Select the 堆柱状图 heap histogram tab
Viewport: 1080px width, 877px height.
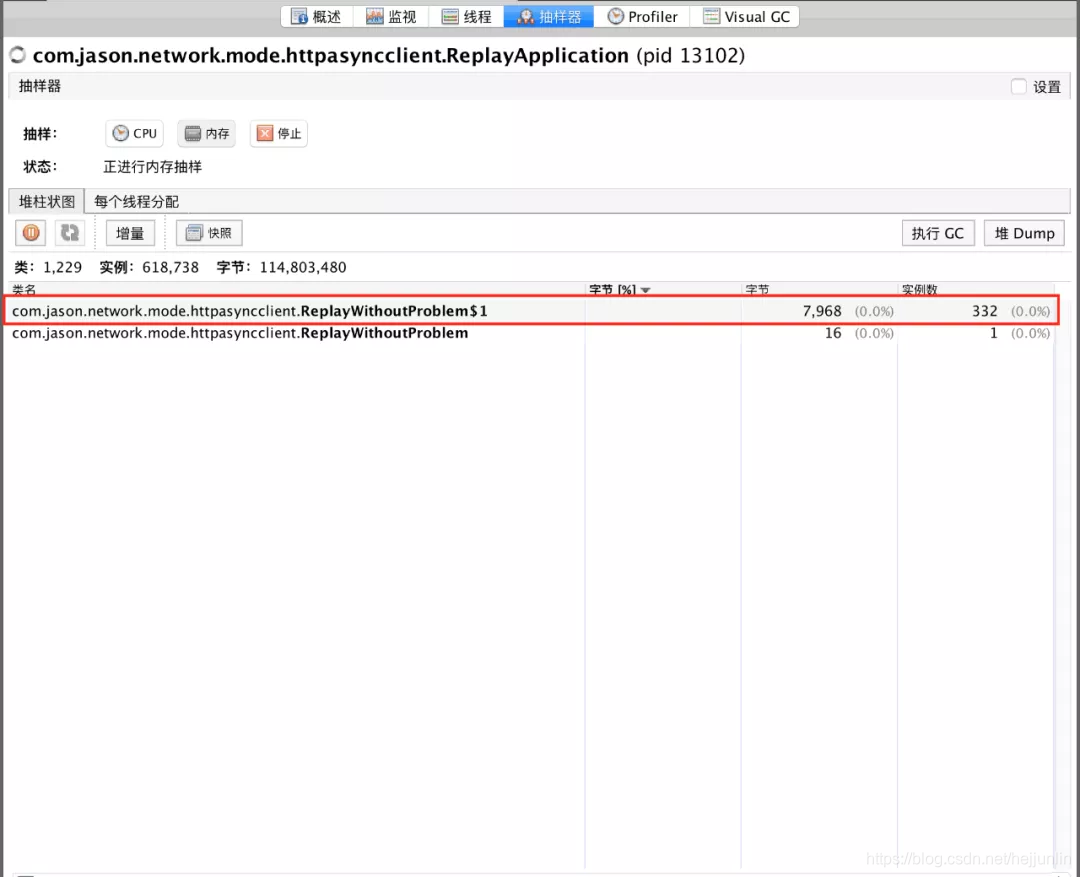tap(46, 202)
